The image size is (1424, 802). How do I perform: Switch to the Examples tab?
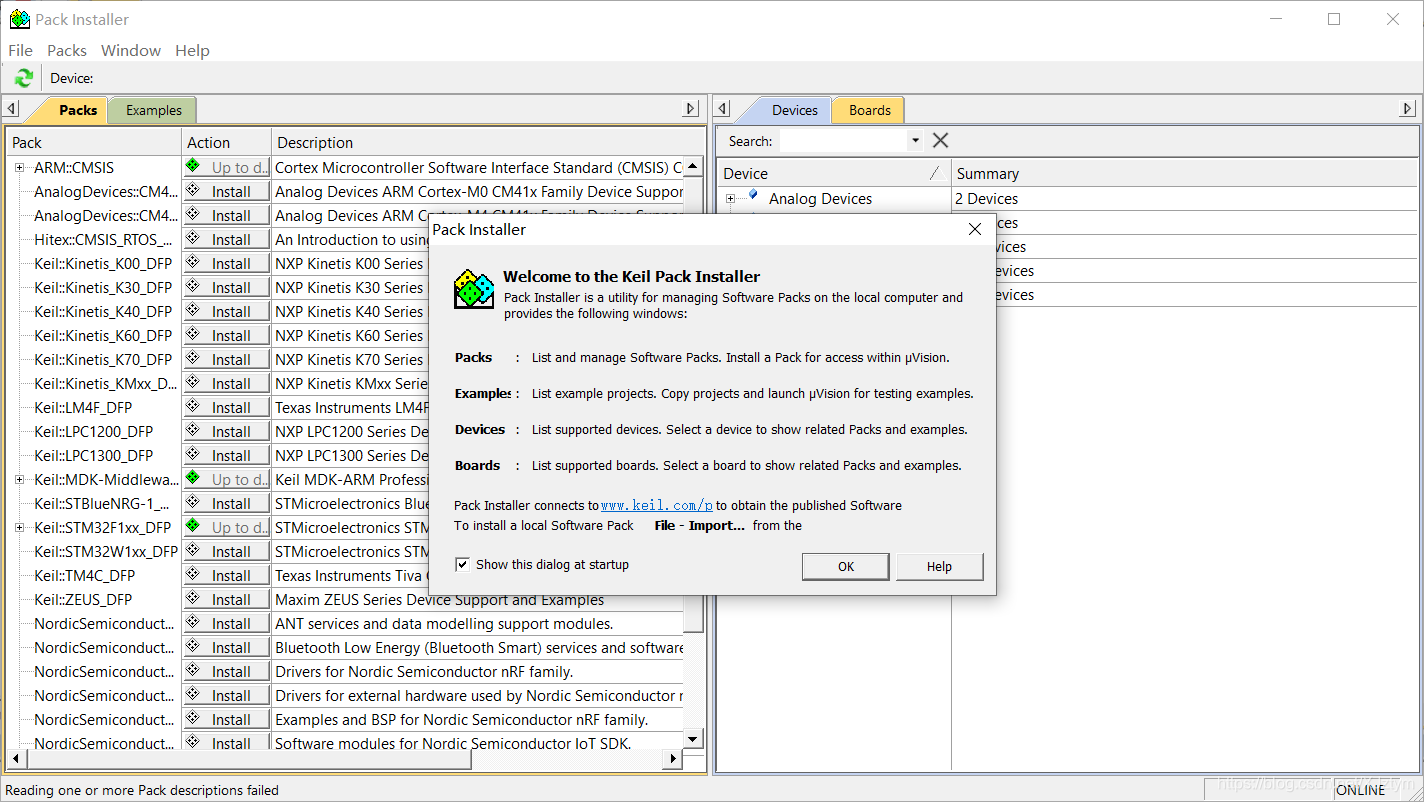pos(154,110)
